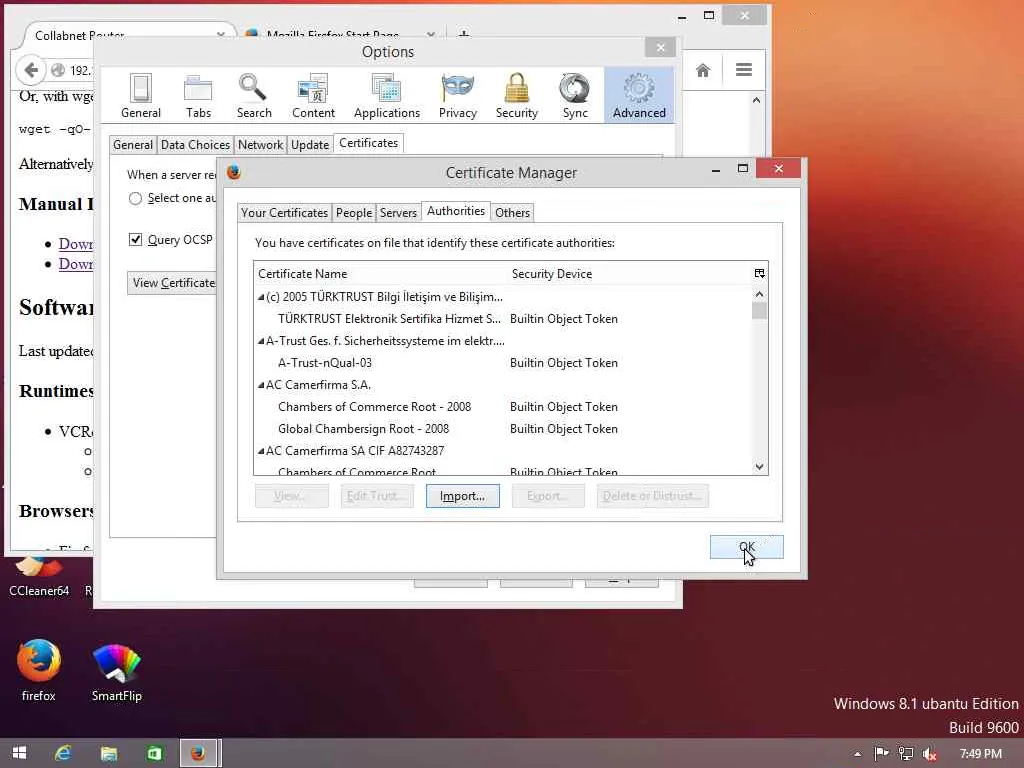Screen dimensions: 1024x768
Task: Launch Internet Explorer from the taskbar
Action: [x=63, y=753]
